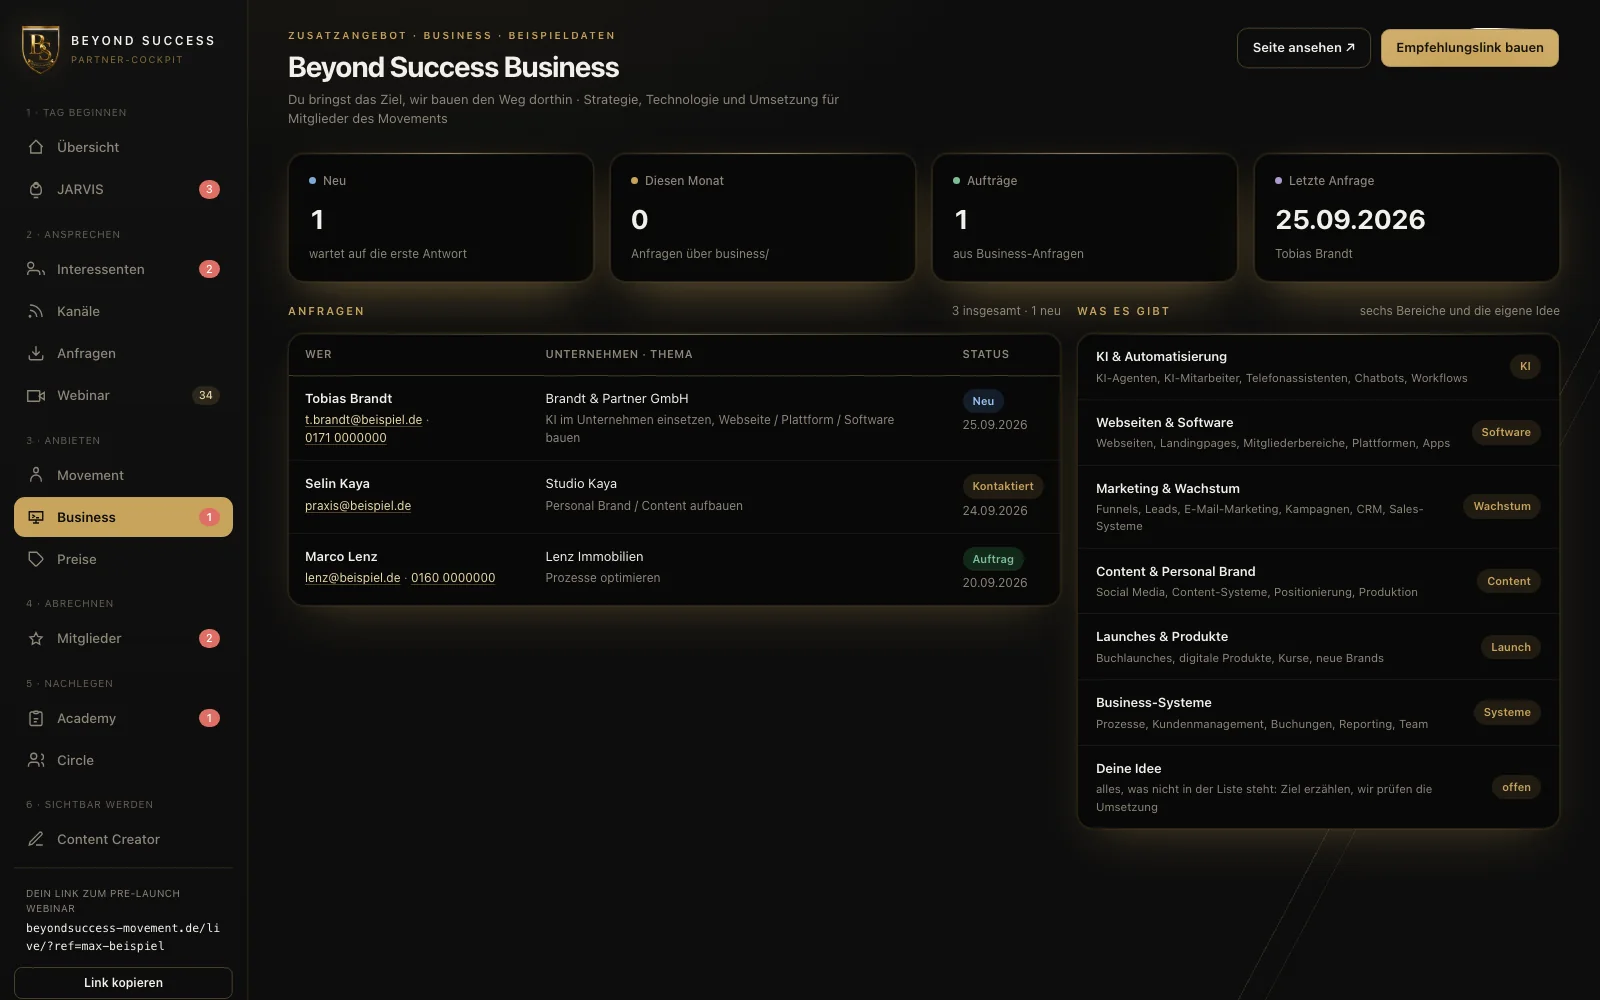Click the Studio Kaya company text
1600x1000 pixels.
[x=581, y=483]
